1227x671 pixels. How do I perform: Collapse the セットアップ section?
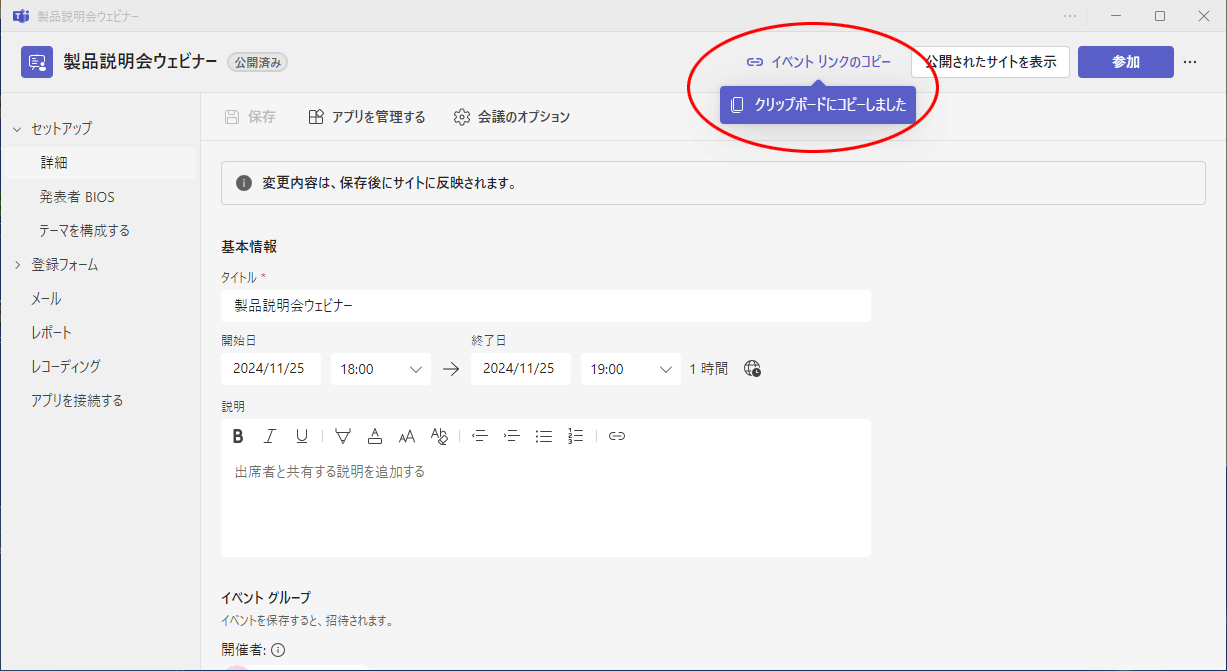[x=17, y=129]
